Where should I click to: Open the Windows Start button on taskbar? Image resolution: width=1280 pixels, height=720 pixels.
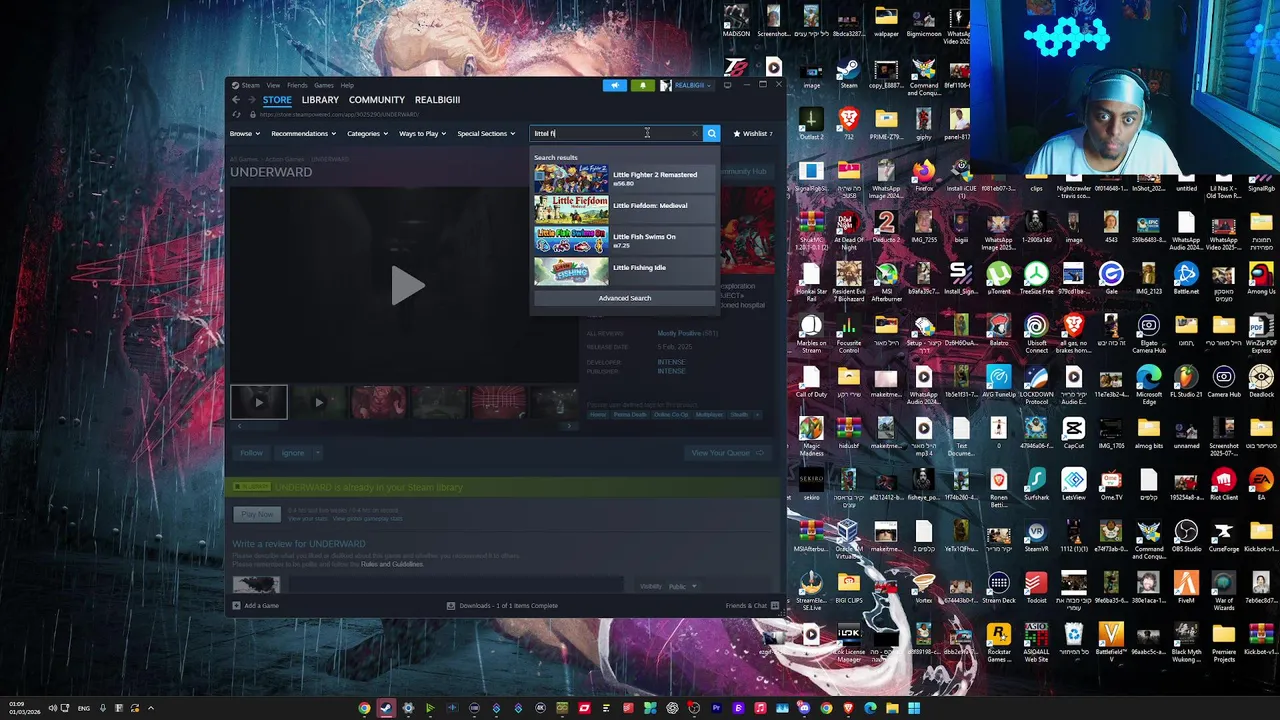tap(914, 708)
